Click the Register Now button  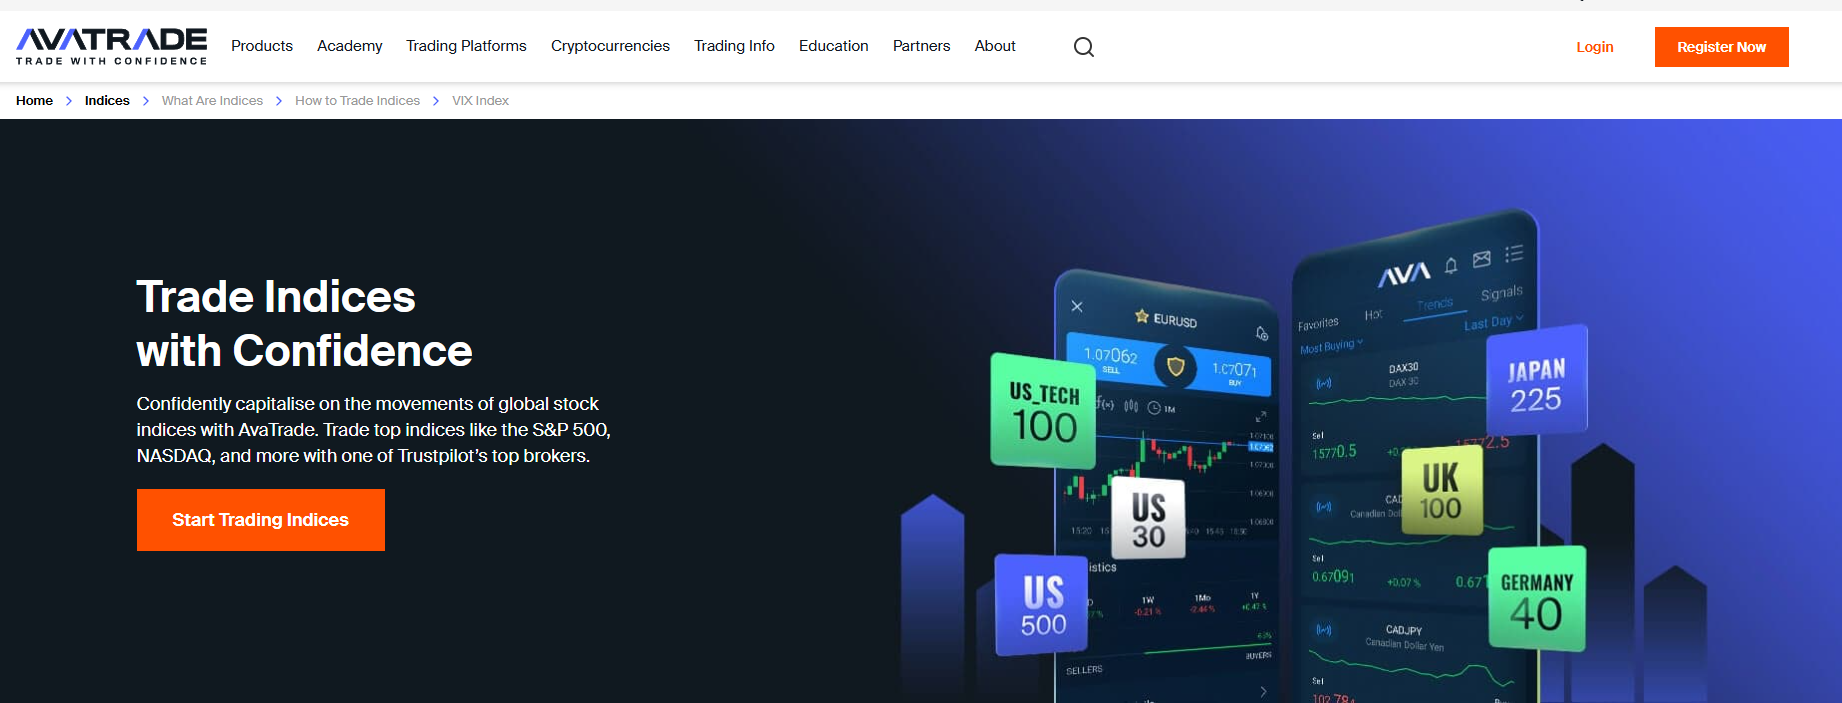coord(1722,47)
